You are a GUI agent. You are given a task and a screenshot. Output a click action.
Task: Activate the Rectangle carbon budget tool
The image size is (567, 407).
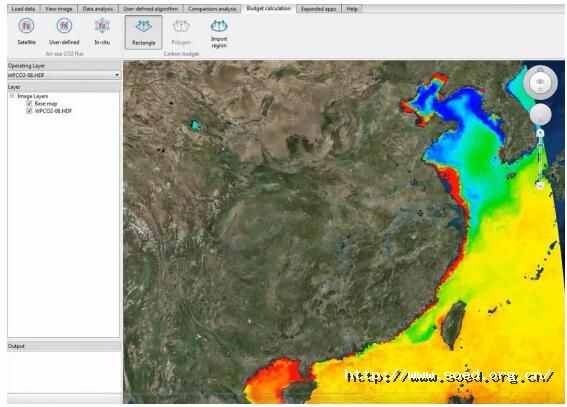pos(144,32)
